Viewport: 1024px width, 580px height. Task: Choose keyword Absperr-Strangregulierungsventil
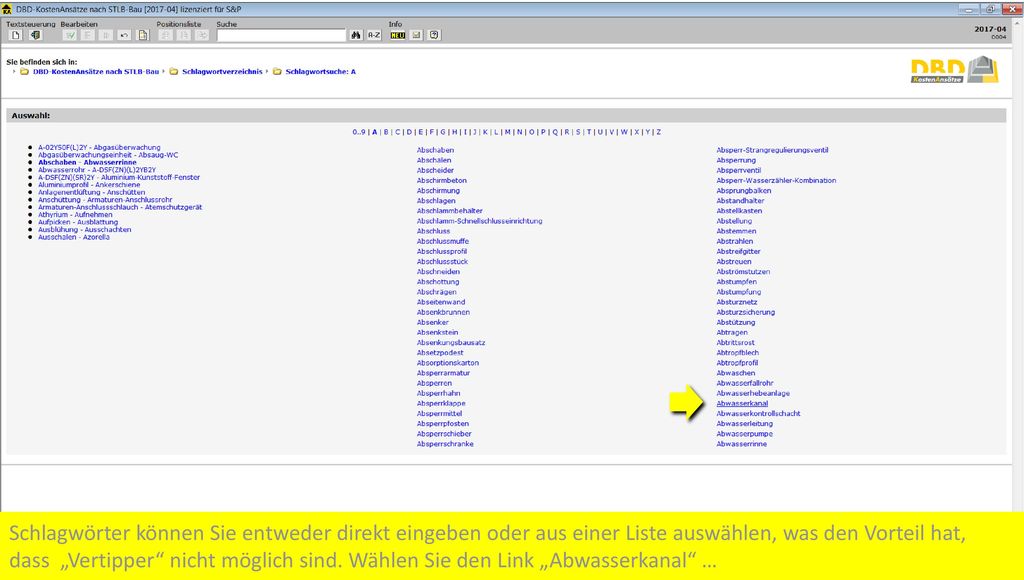(x=773, y=150)
